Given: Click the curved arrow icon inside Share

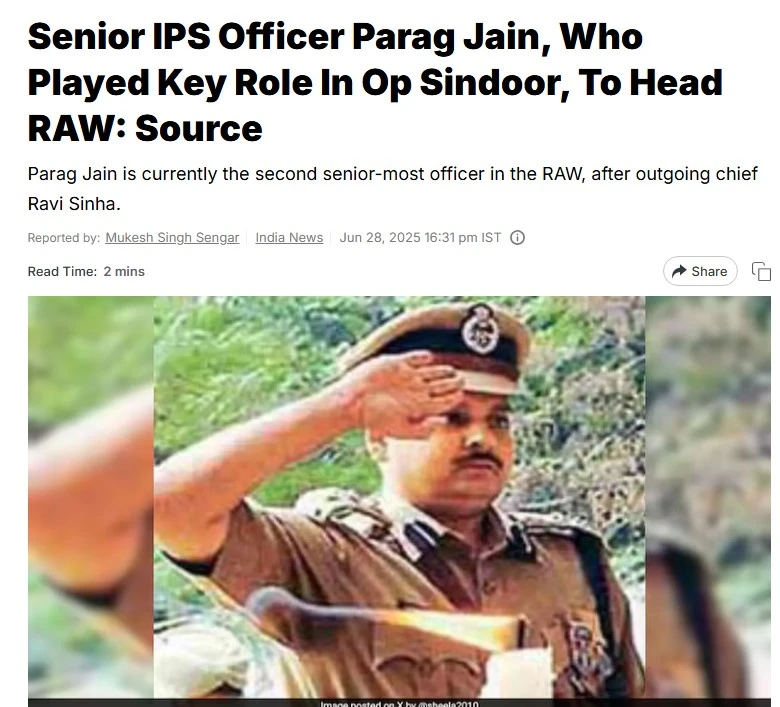Looking at the screenshot, I should point(679,271).
